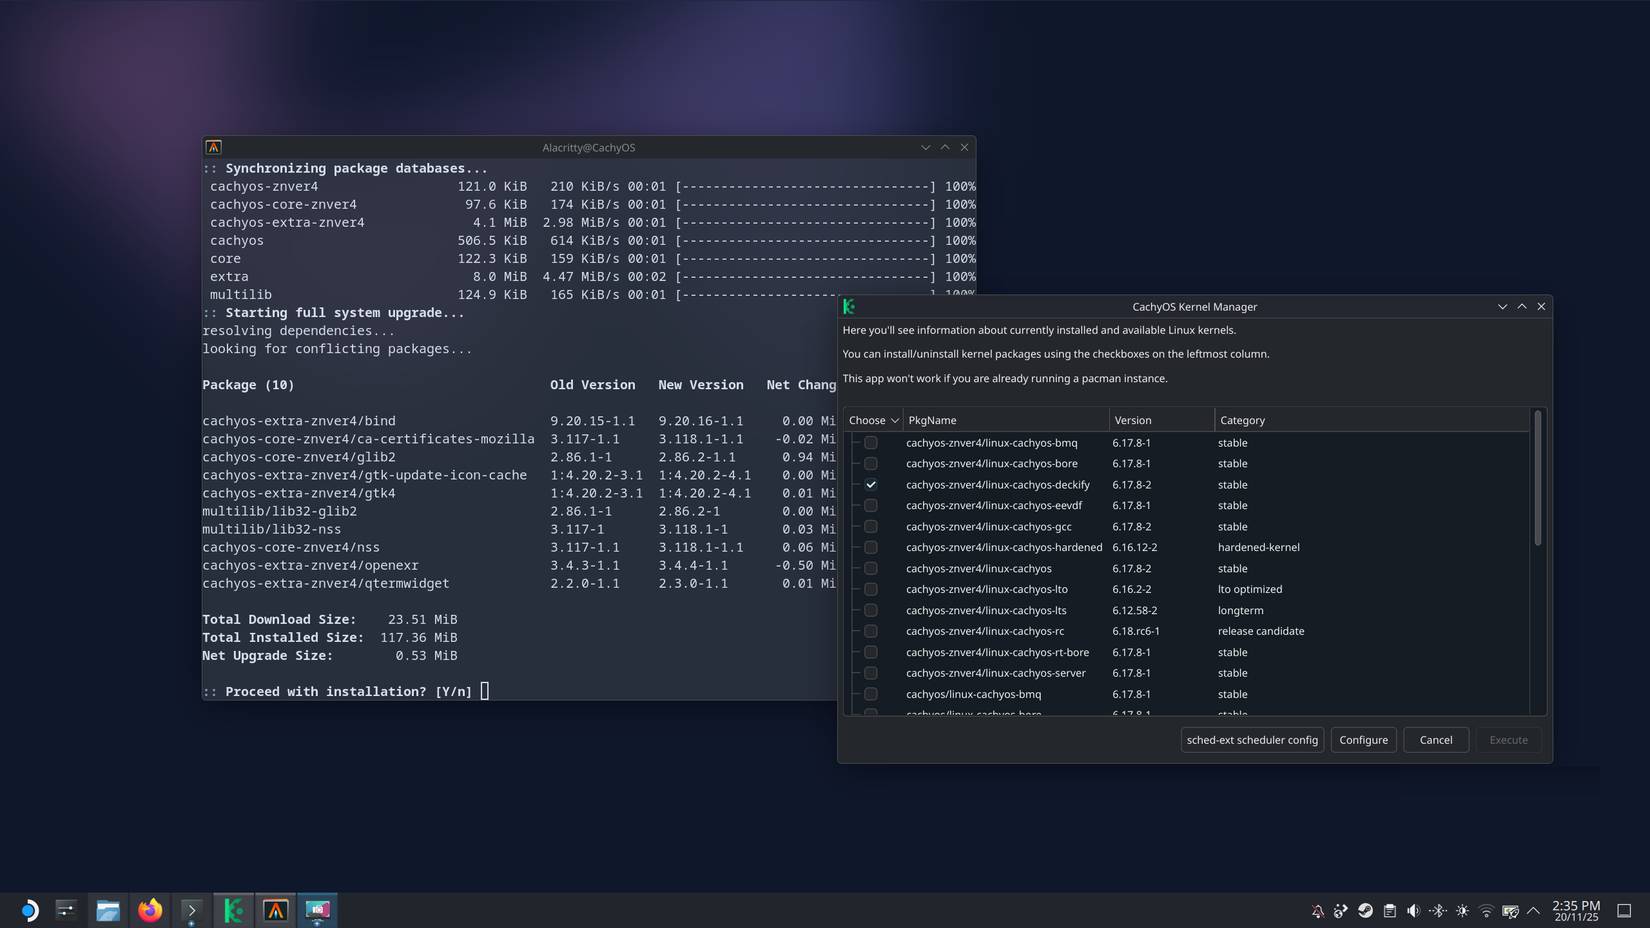Tick the linux-cachyos-lts kernel checkbox
The width and height of the screenshot is (1650, 928).
(871, 611)
